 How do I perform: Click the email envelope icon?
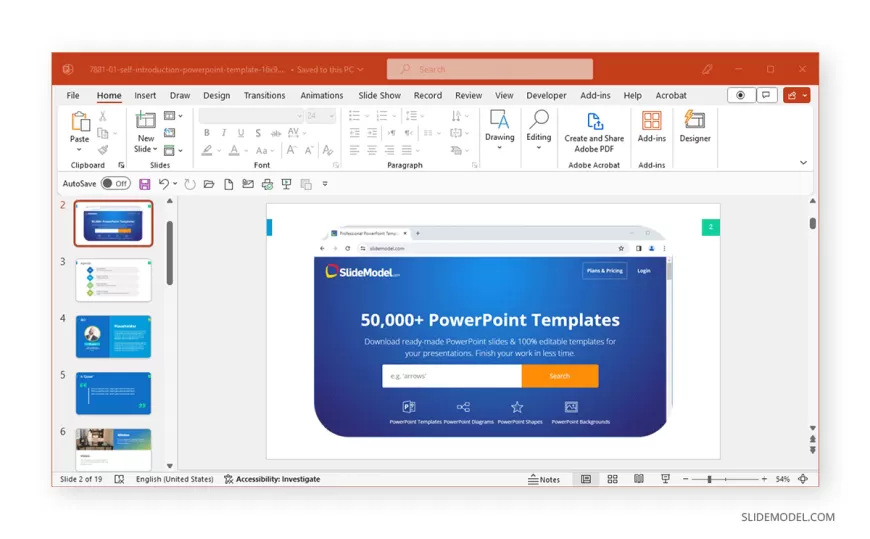tap(248, 184)
